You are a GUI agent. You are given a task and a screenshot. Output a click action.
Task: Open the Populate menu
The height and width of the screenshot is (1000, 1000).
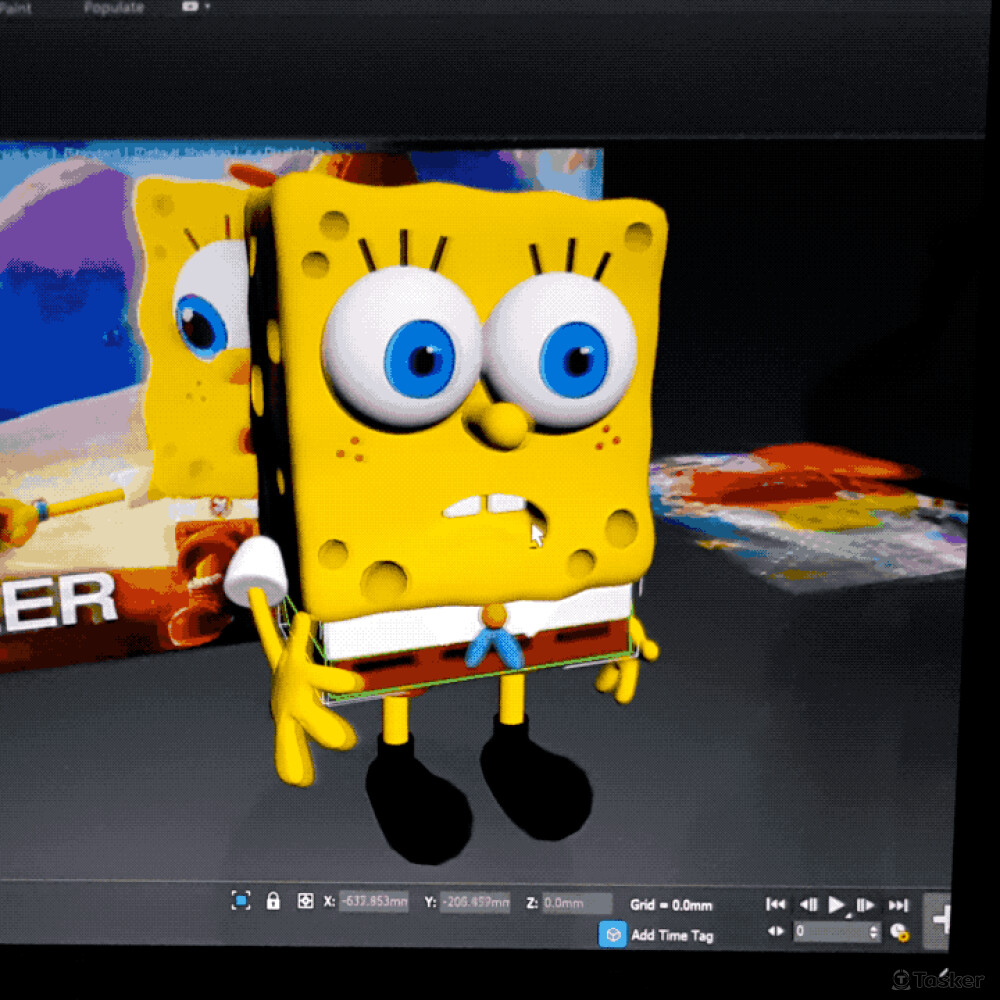(x=113, y=8)
